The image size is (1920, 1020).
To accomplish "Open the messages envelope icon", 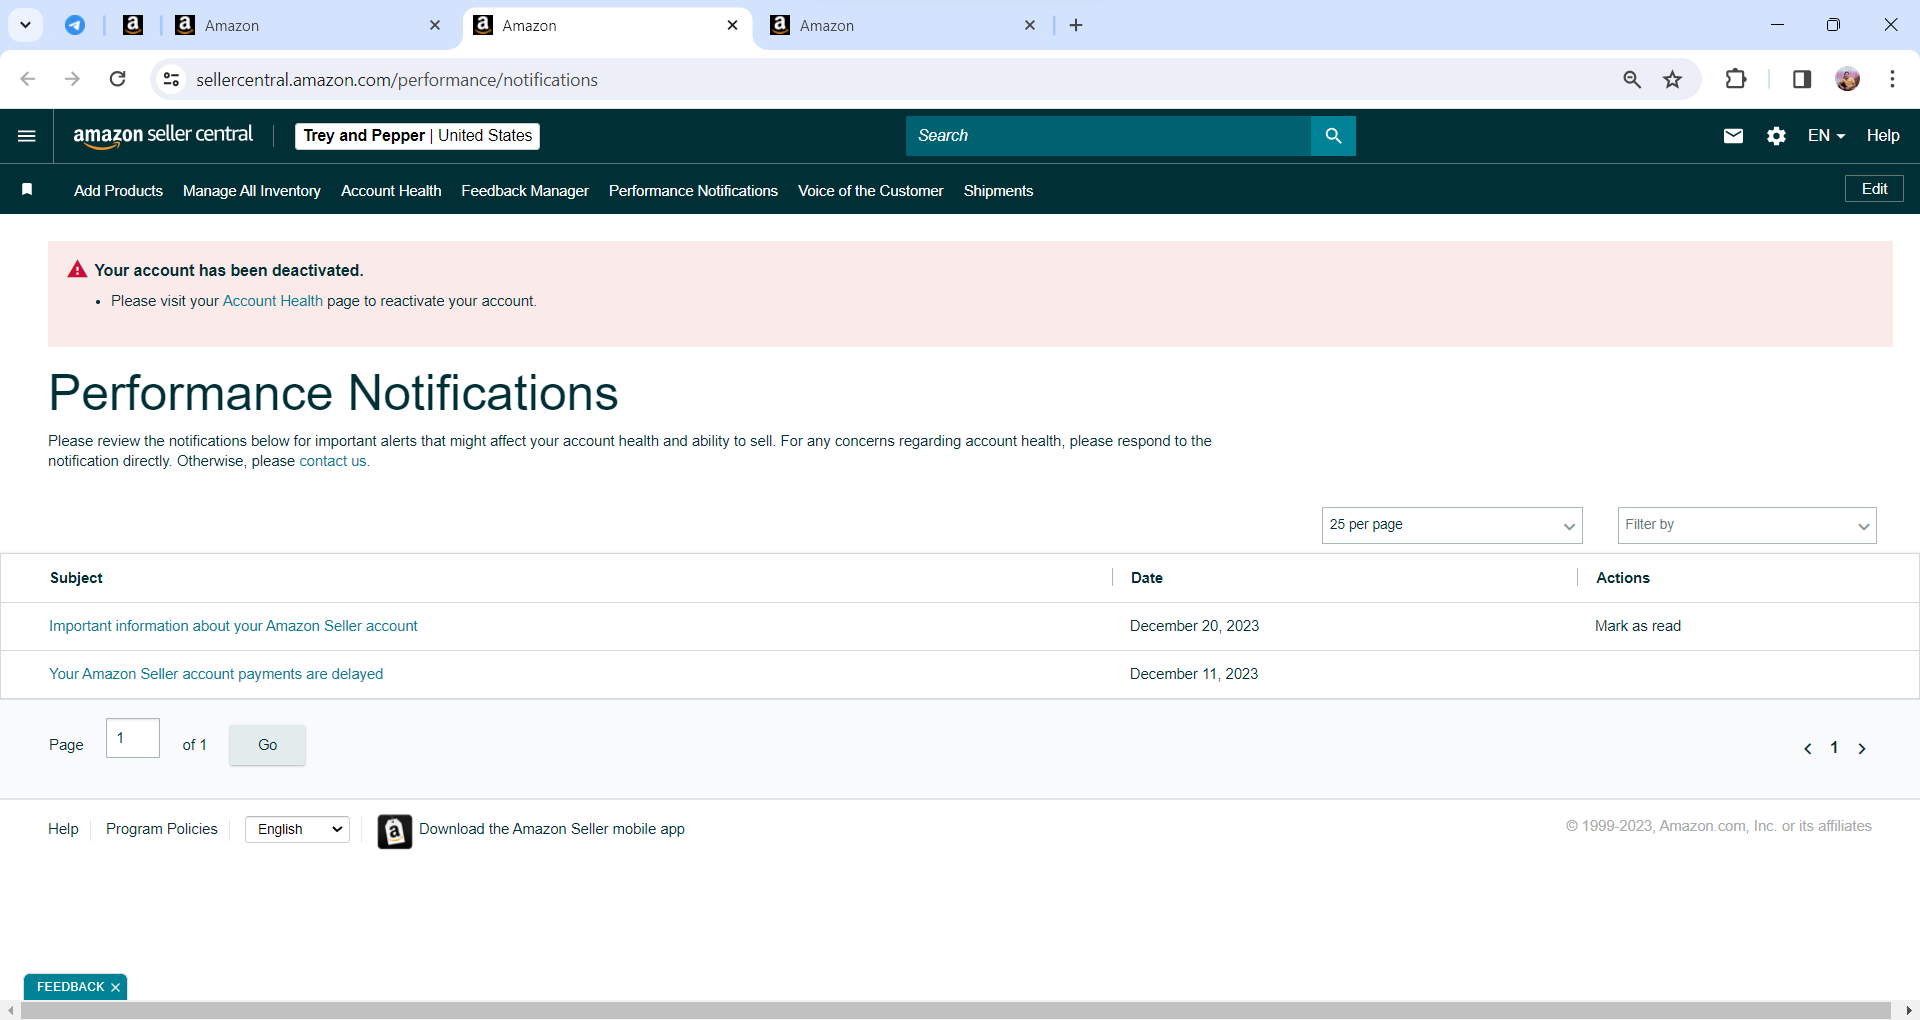I will click(x=1733, y=136).
